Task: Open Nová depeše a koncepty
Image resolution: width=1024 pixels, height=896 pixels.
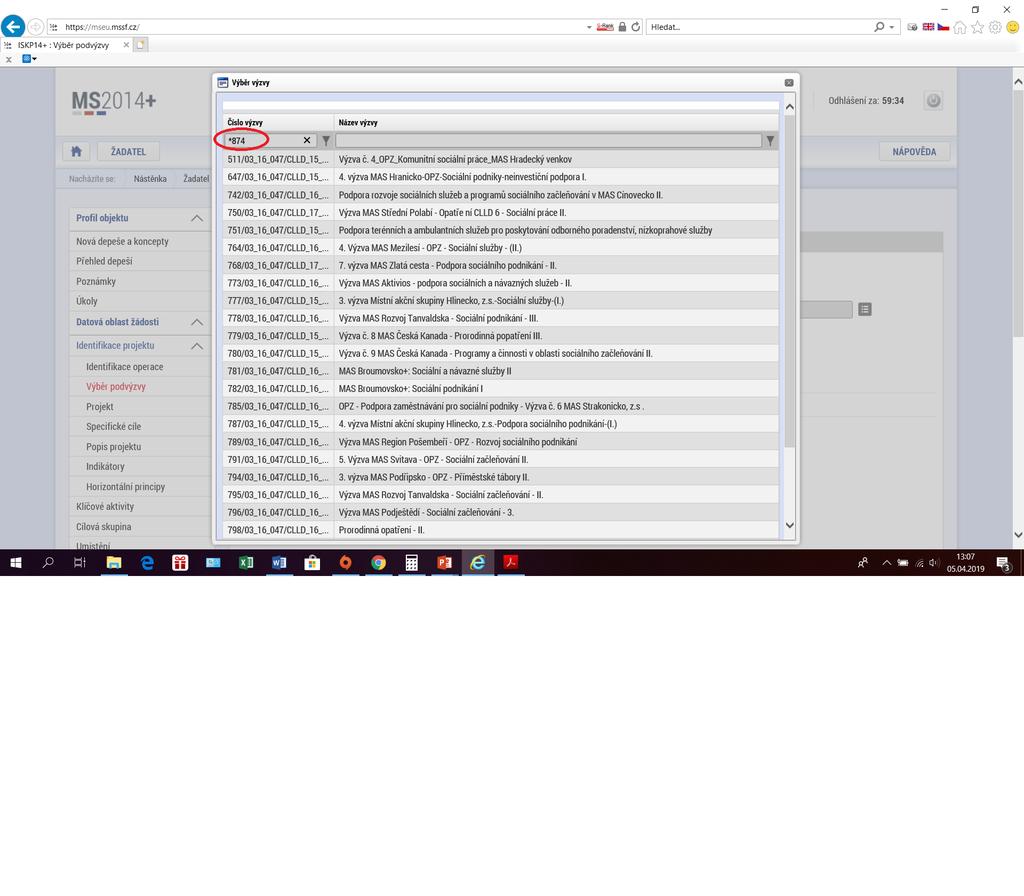Action: (122, 242)
